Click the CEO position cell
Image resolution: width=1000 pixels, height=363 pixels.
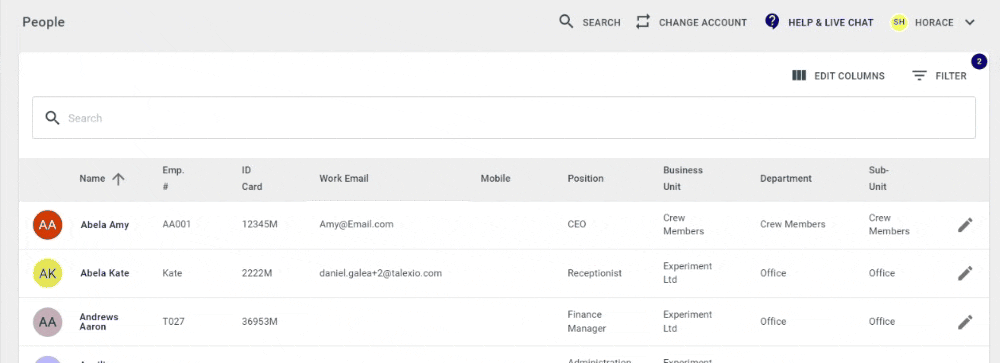(x=577, y=225)
